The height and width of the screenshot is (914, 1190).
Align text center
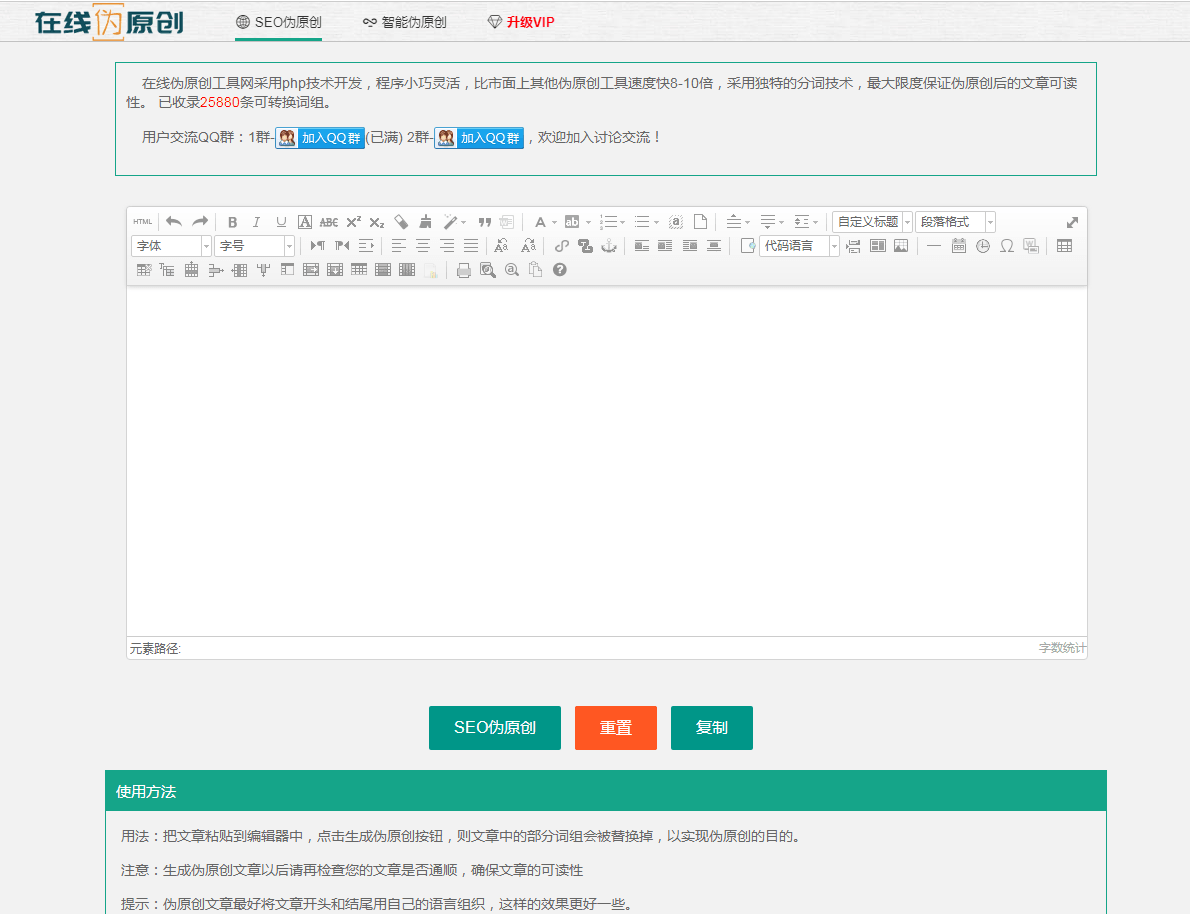[x=423, y=246]
